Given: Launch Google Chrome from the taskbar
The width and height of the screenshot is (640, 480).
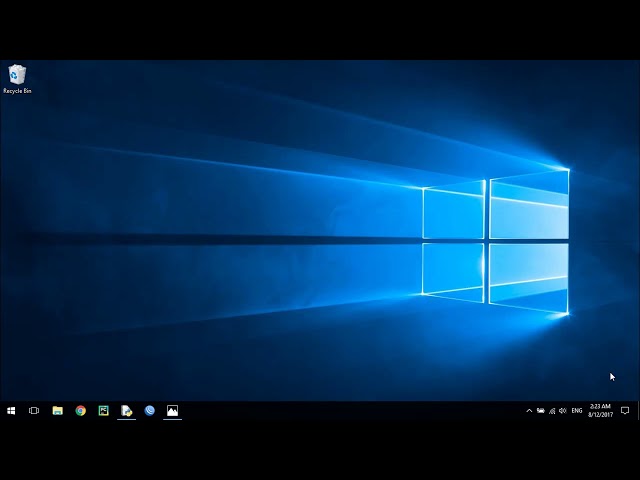Looking at the screenshot, I should [x=81, y=411].
